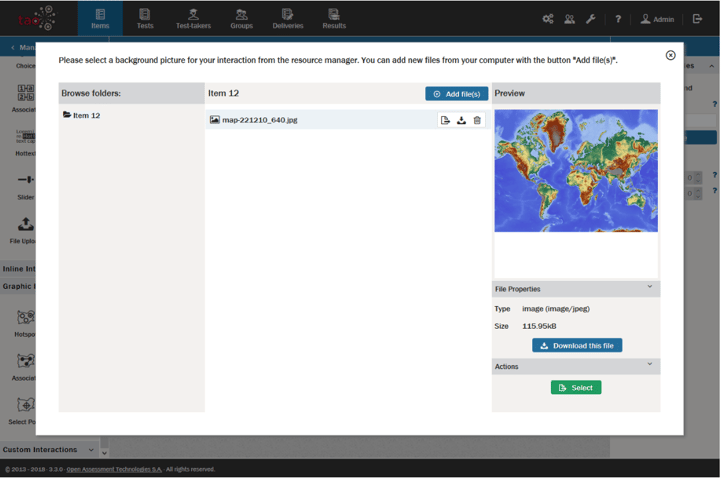The width and height of the screenshot is (723, 478).
Task: Click the select-file icon beside map-221210_640.jpg
Action: (x=445, y=120)
